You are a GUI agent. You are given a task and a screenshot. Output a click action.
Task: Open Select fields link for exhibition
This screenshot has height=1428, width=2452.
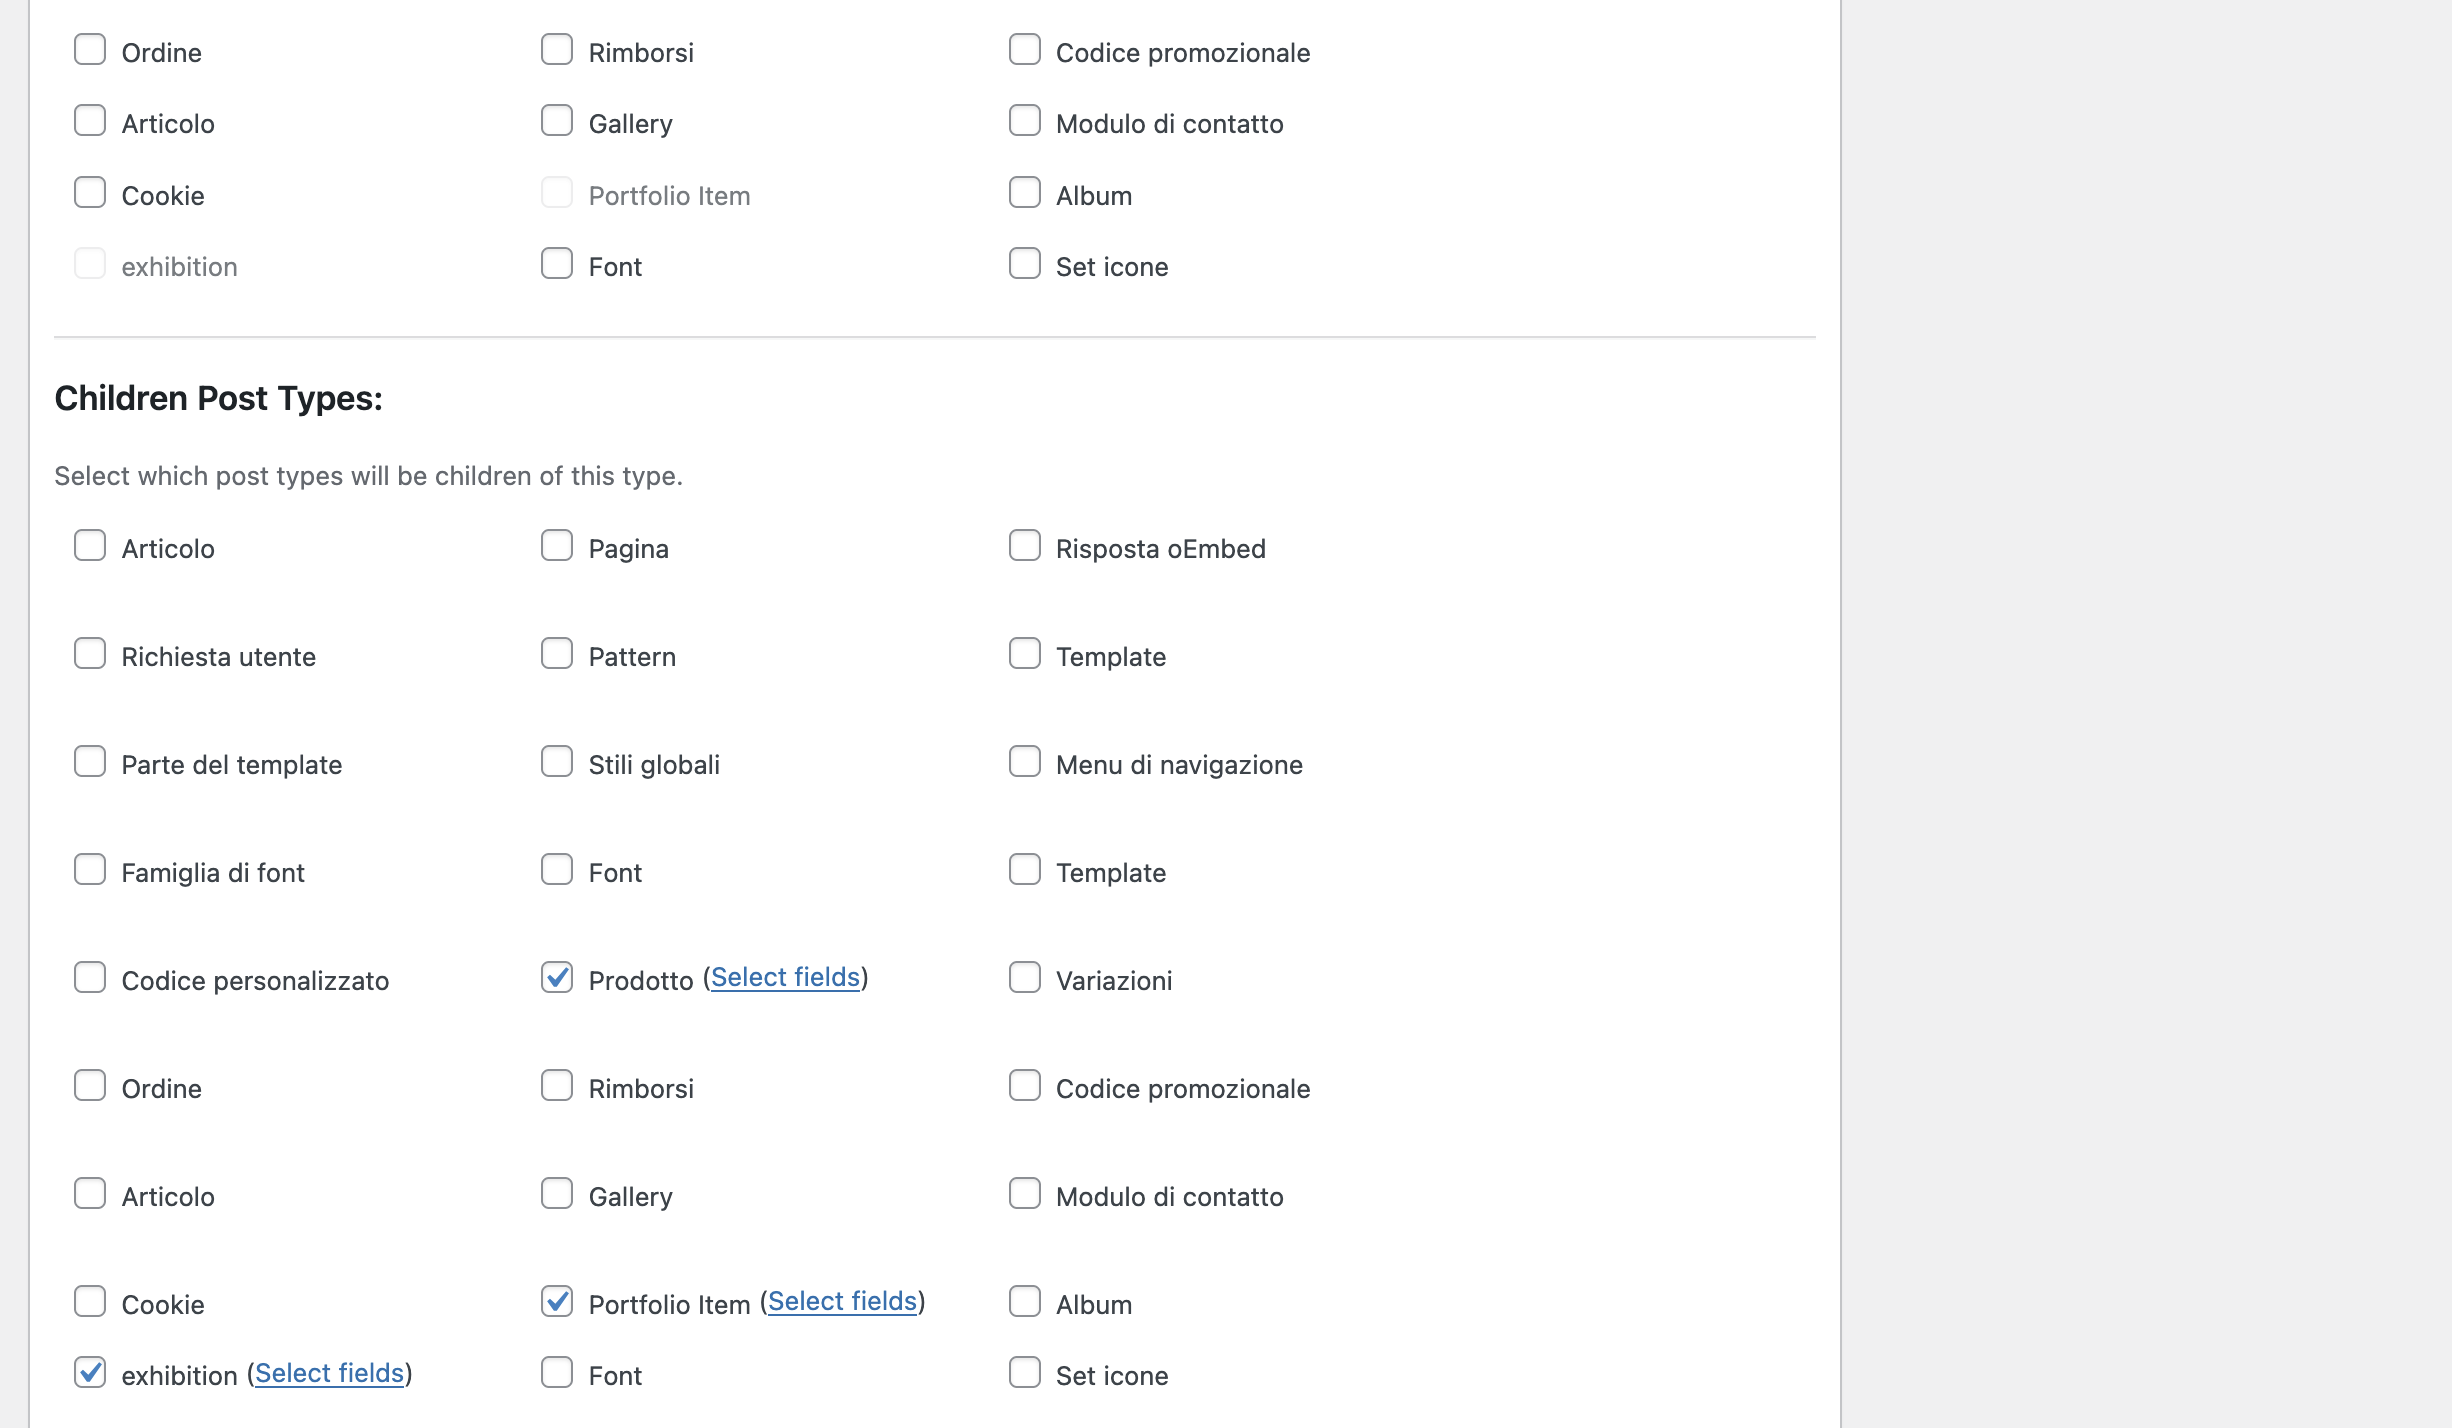329,1374
